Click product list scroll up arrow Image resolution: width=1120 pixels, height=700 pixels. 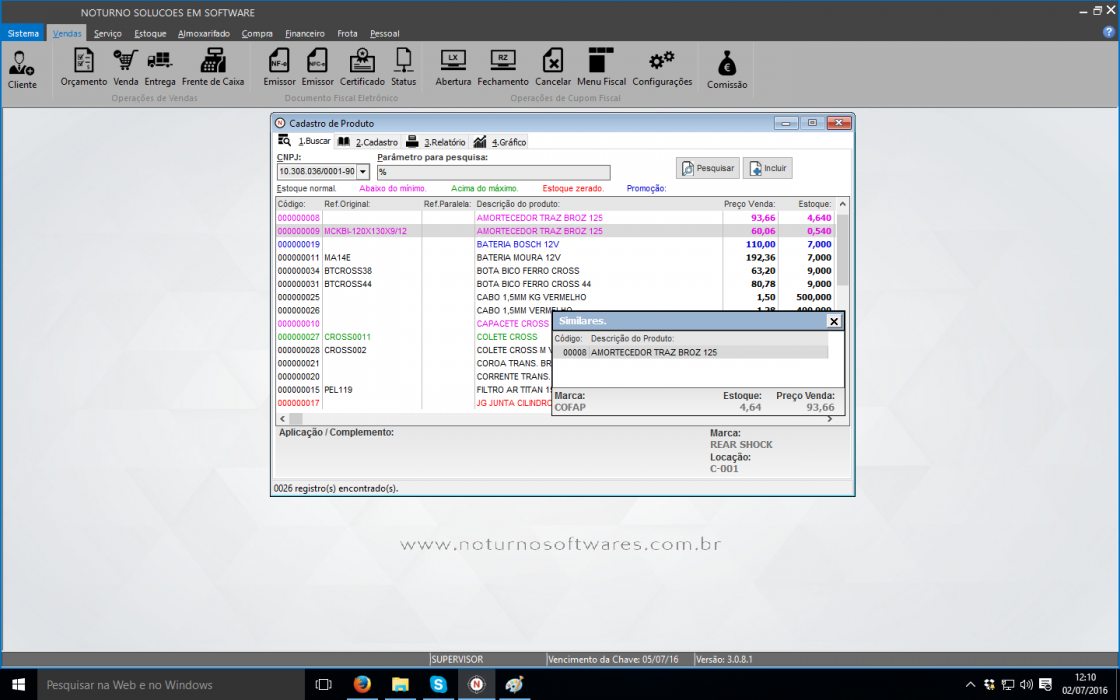coord(843,204)
